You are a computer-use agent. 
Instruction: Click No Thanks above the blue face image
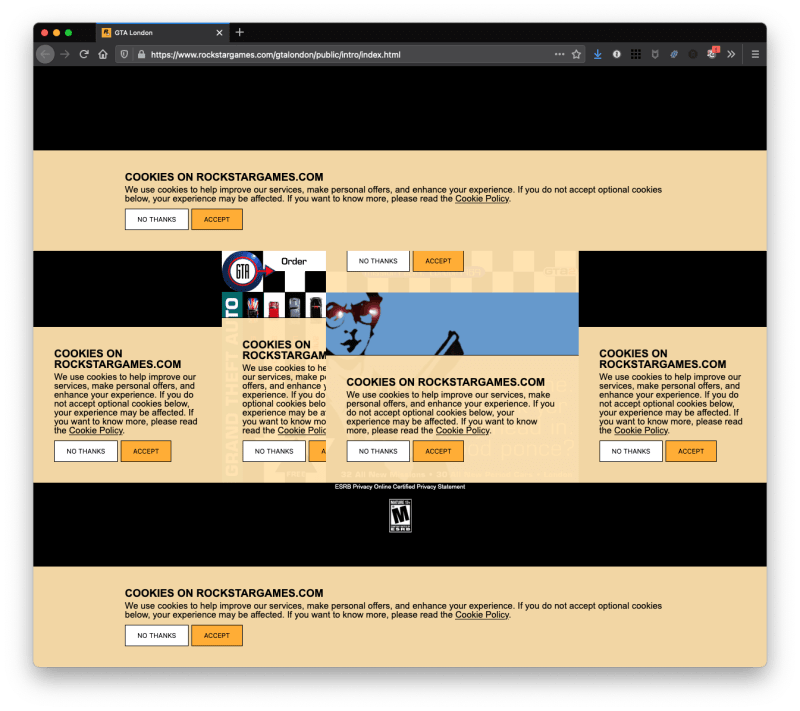pos(378,261)
